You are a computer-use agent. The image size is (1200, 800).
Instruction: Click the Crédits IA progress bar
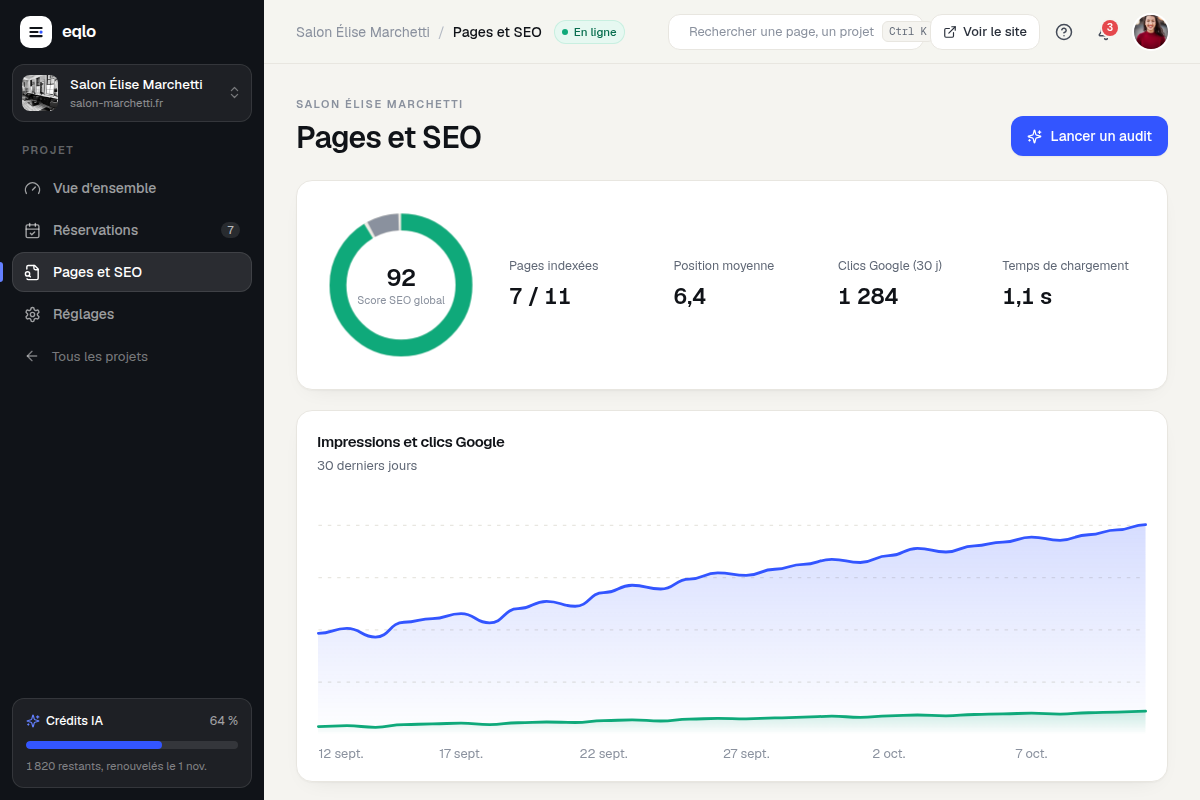click(x=132, y=745)
